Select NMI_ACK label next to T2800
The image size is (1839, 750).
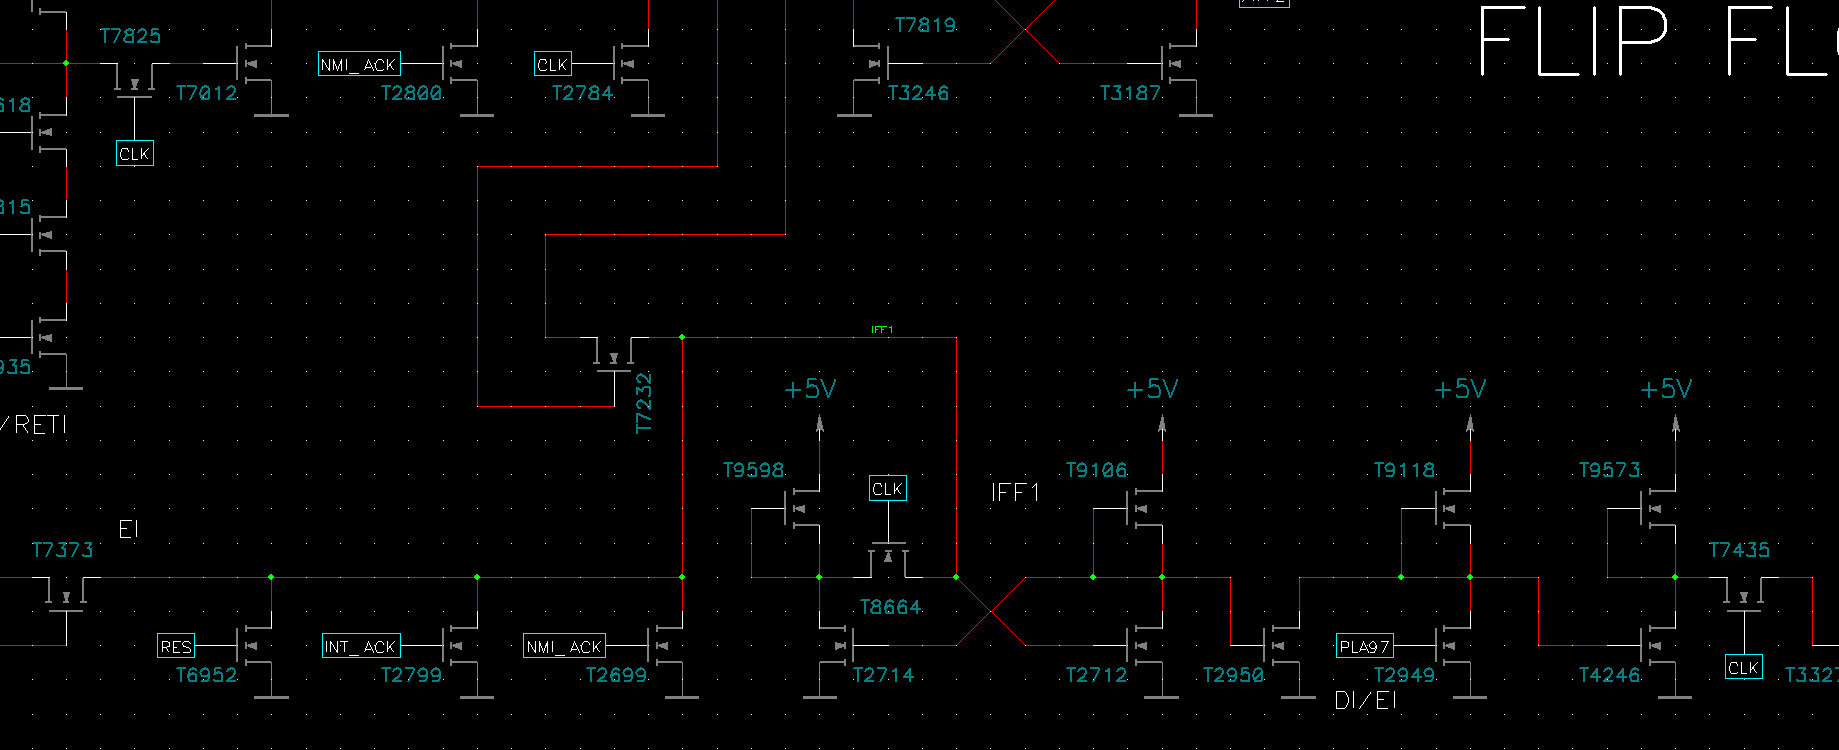358,65
